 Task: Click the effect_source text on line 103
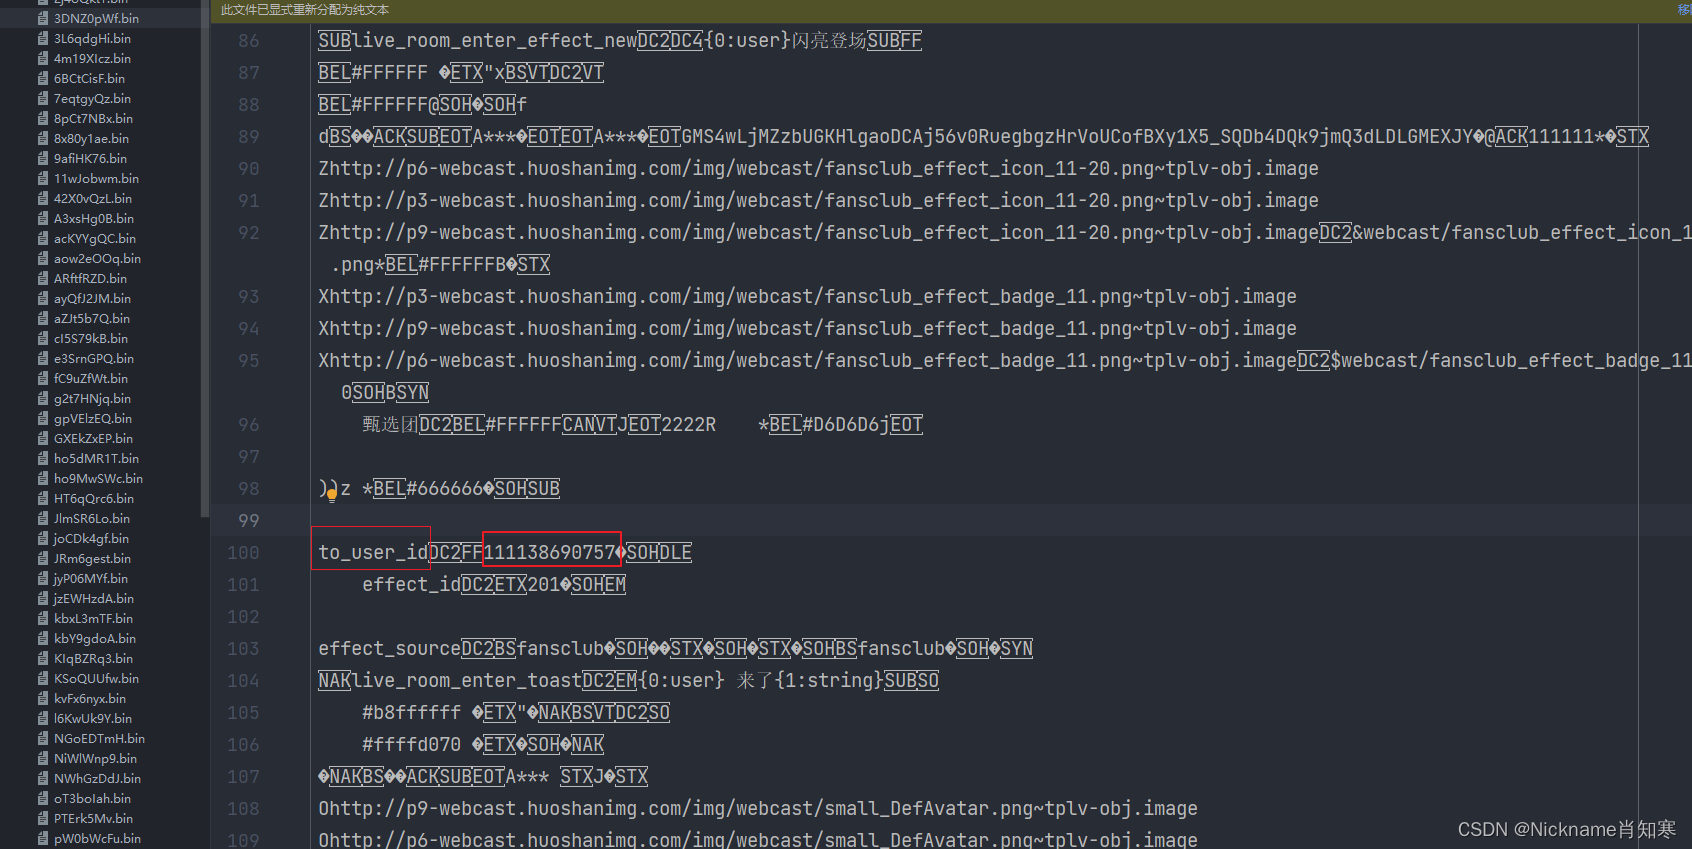point(390,648)
